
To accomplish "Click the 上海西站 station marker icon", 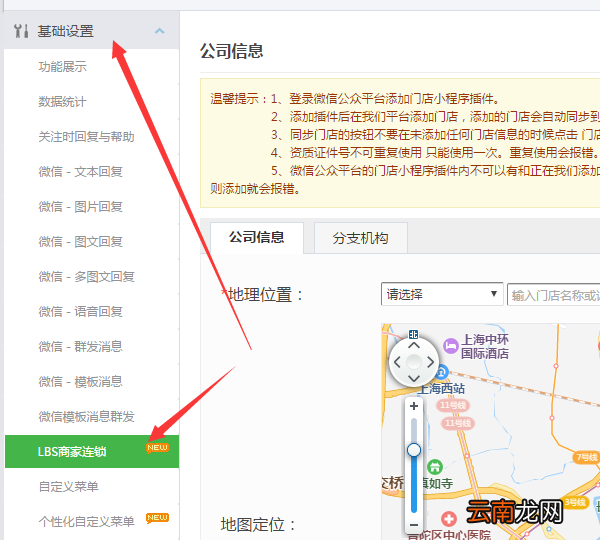I will (442, 372).
